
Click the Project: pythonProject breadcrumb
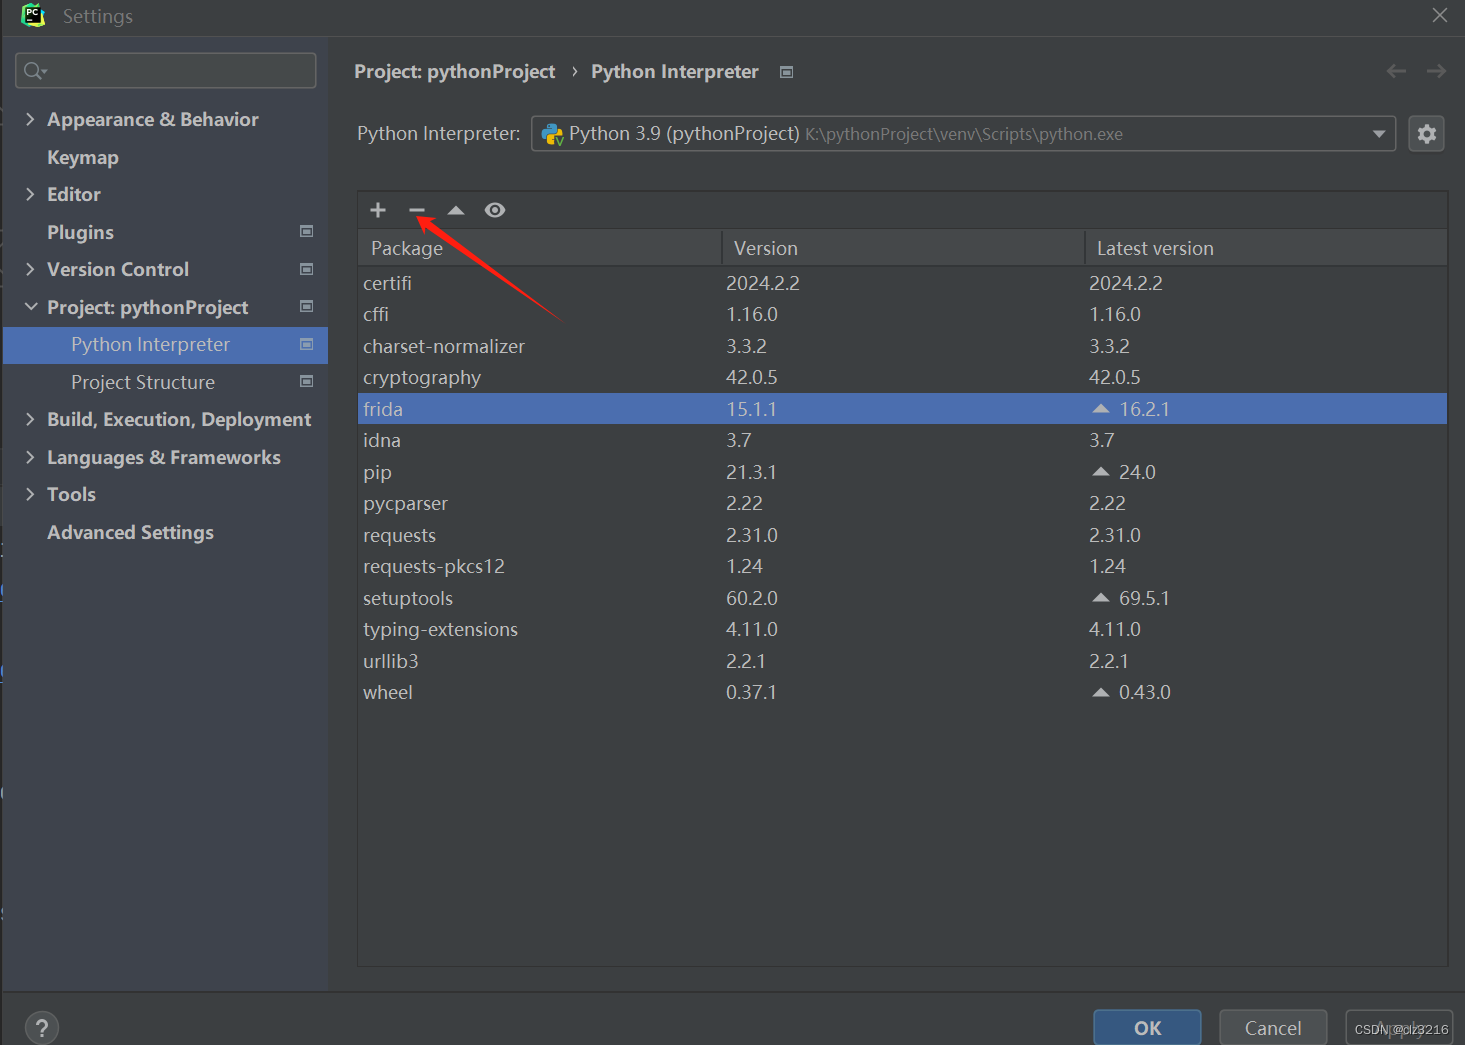(454, 71)
